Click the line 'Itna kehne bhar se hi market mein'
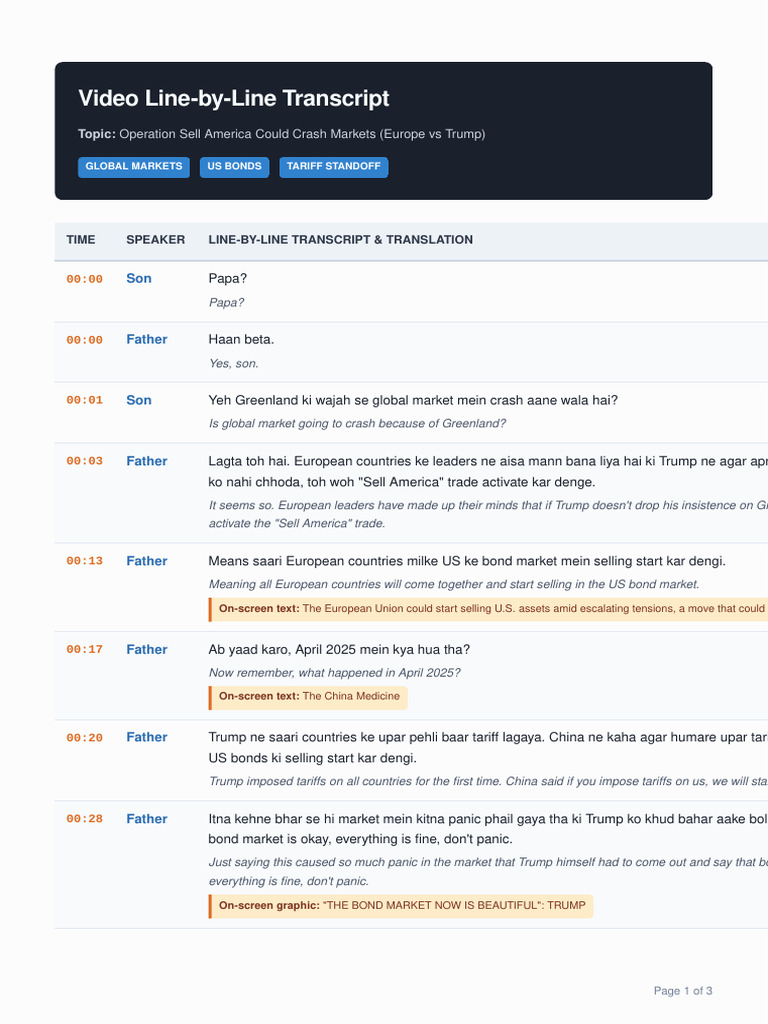The height and width of the screenshot is (1024, 768). 488,829
